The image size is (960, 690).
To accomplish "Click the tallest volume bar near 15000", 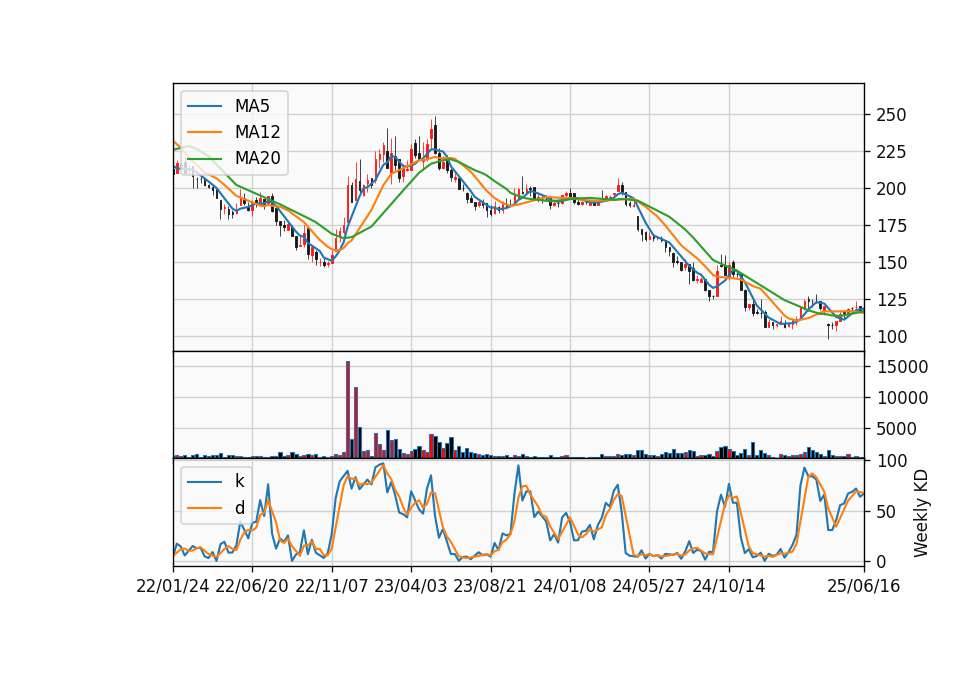I will pos(348,410).
